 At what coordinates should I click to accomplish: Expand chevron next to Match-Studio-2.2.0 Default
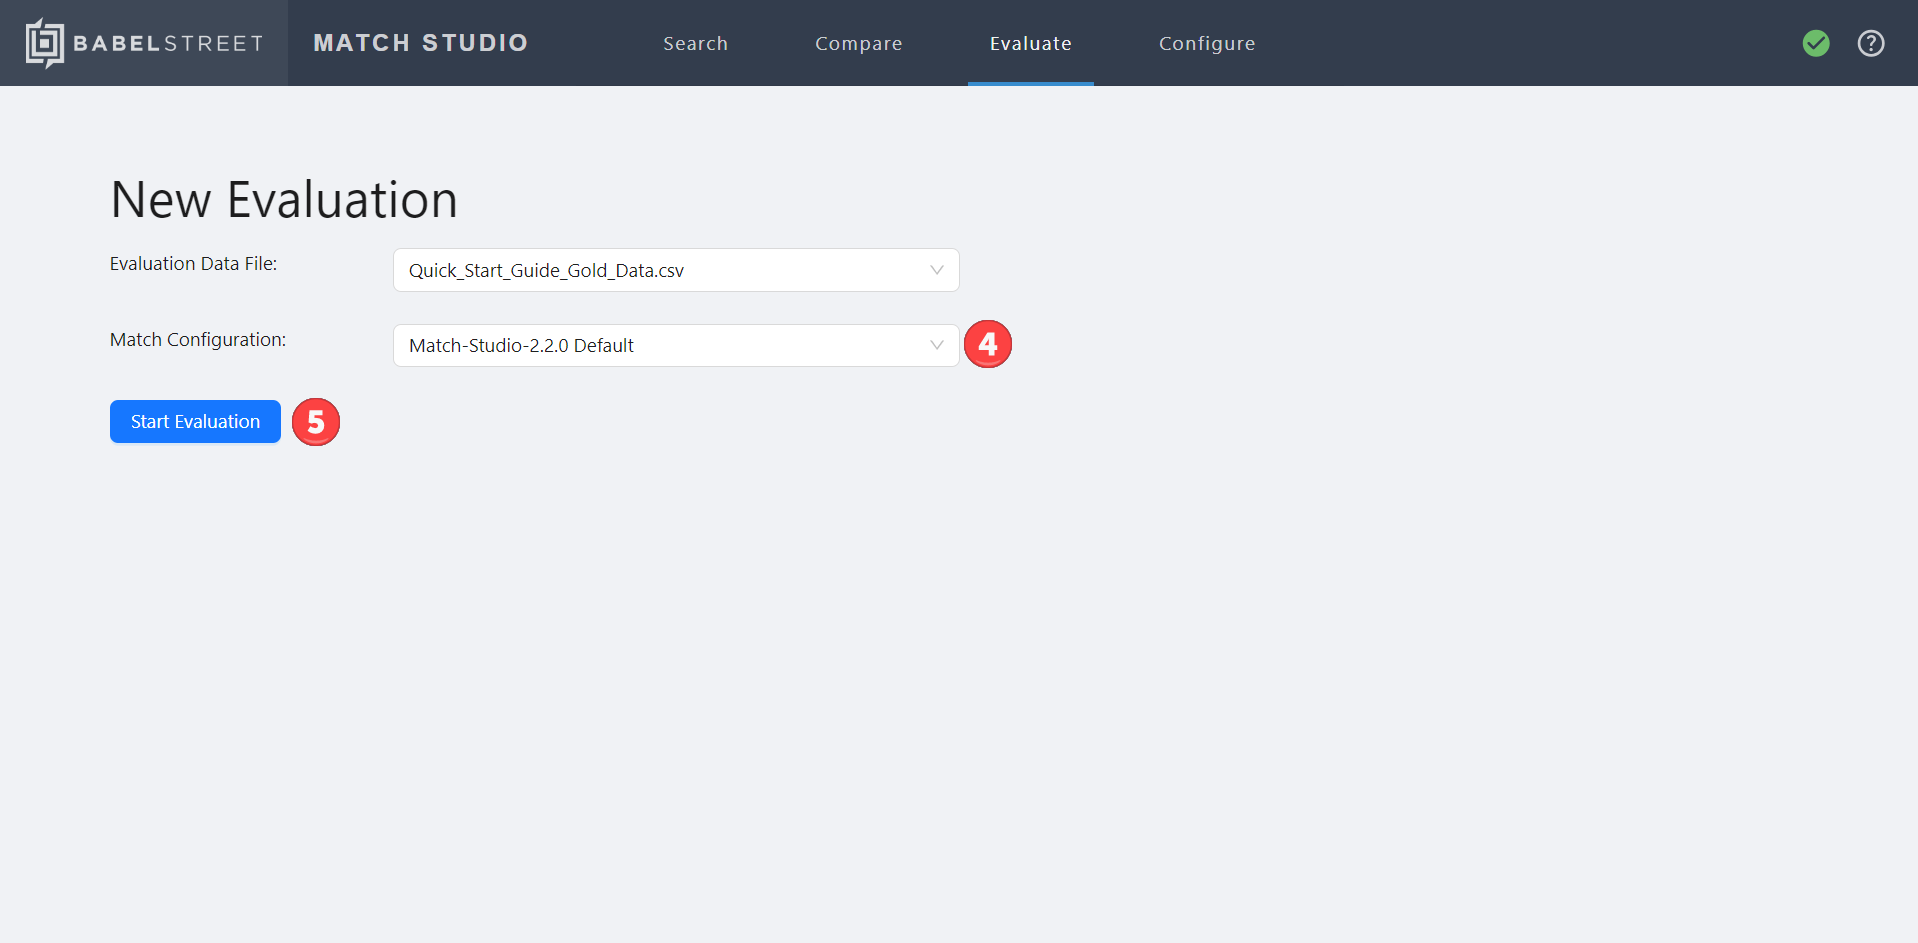937,345
